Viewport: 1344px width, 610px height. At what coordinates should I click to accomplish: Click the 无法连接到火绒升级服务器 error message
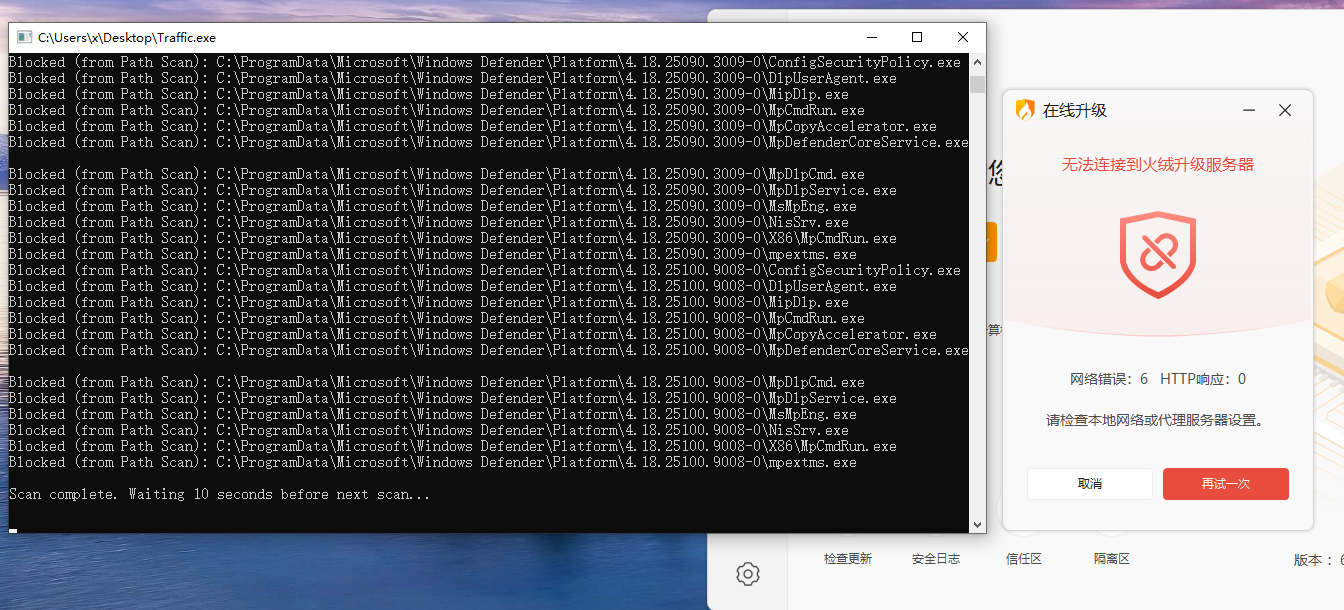pyautogui.click(x=1157, y=164)
